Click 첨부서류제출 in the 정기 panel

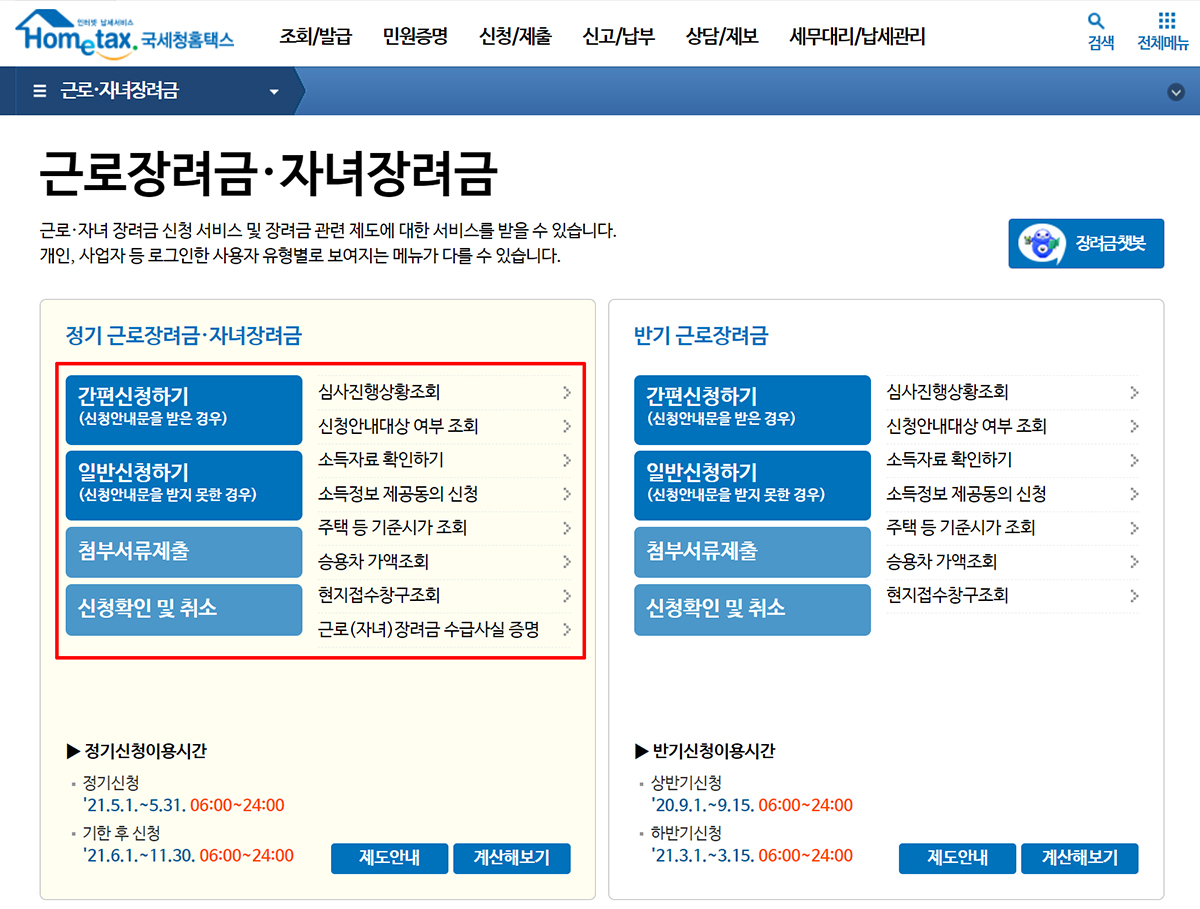point(184,552)
